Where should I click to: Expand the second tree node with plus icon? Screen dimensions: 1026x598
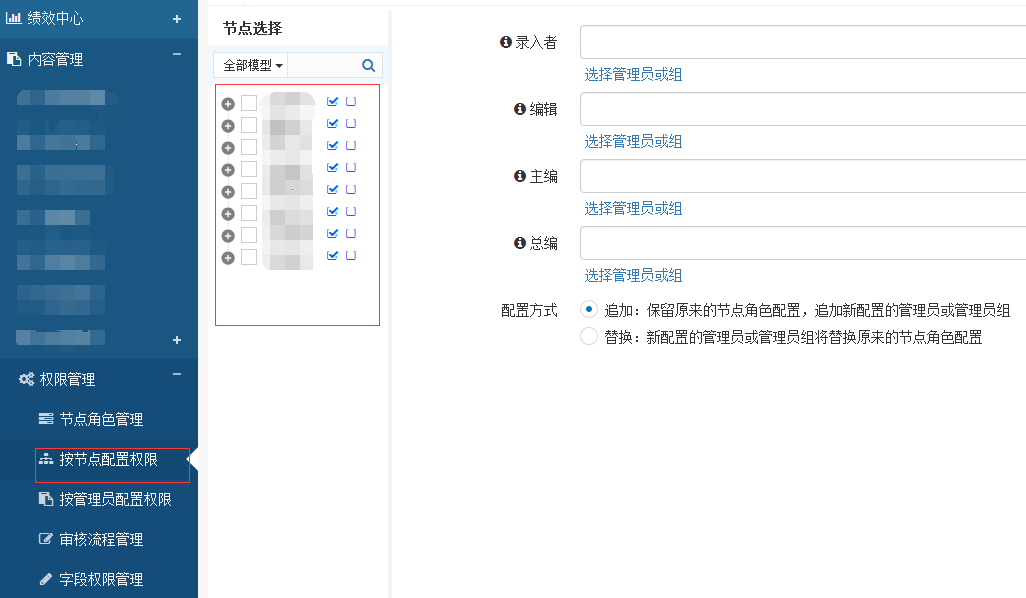(228, 125)
